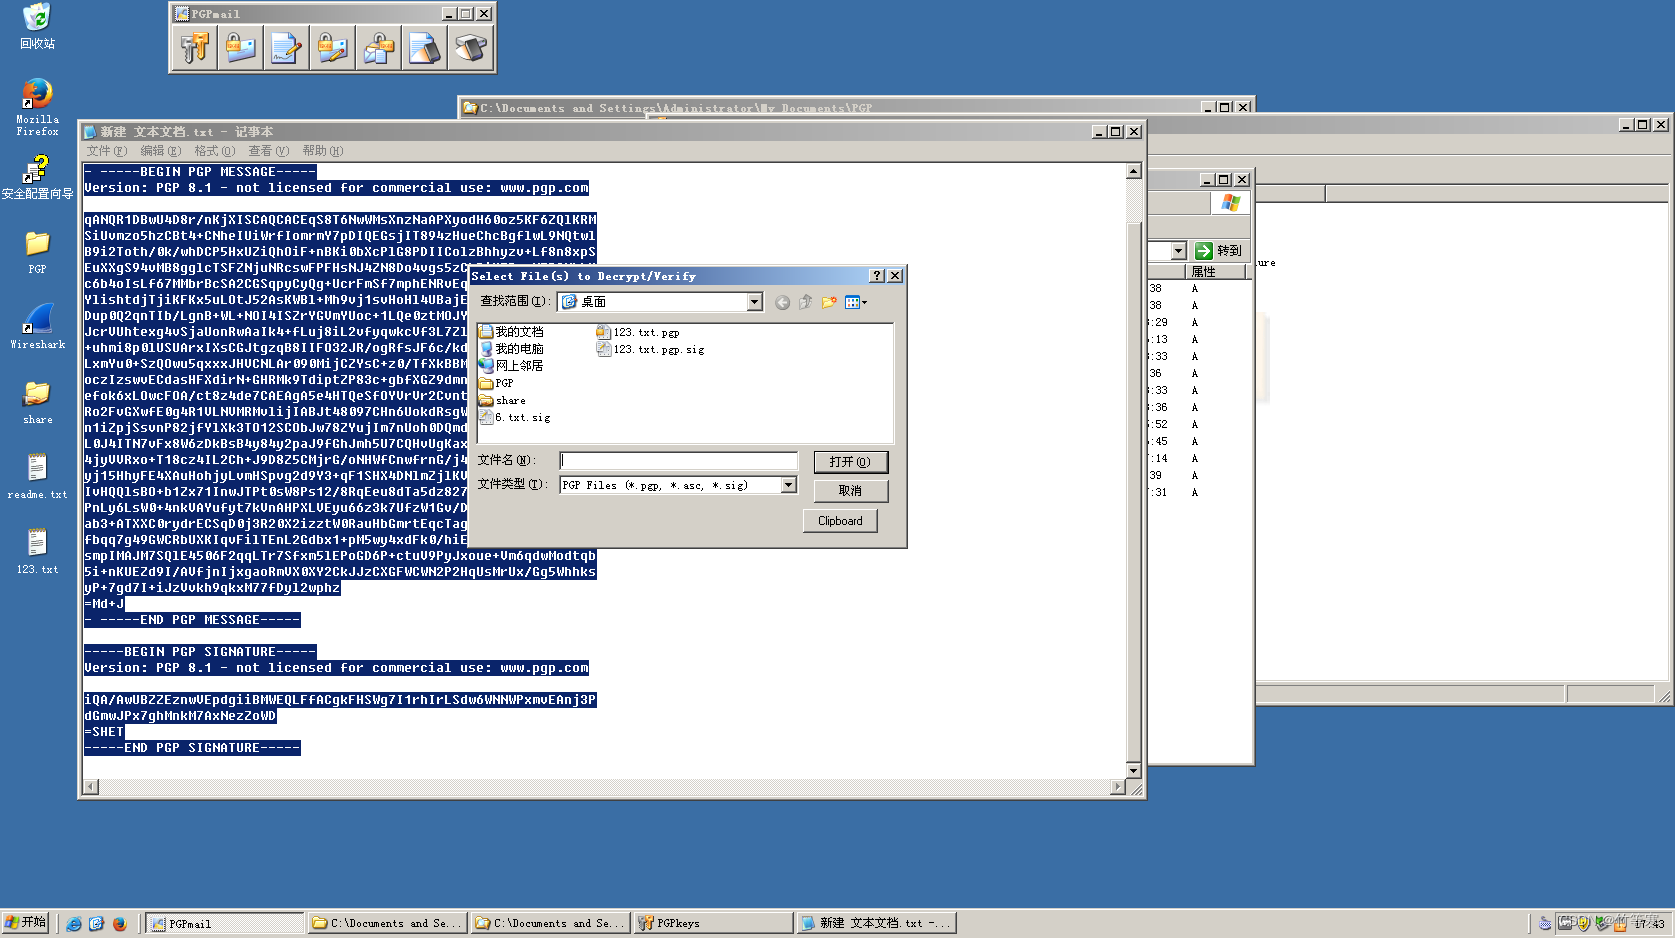Open Notepad 编辑 menu
Viewport: 1675px width, 938px height.
pos(161,151)
